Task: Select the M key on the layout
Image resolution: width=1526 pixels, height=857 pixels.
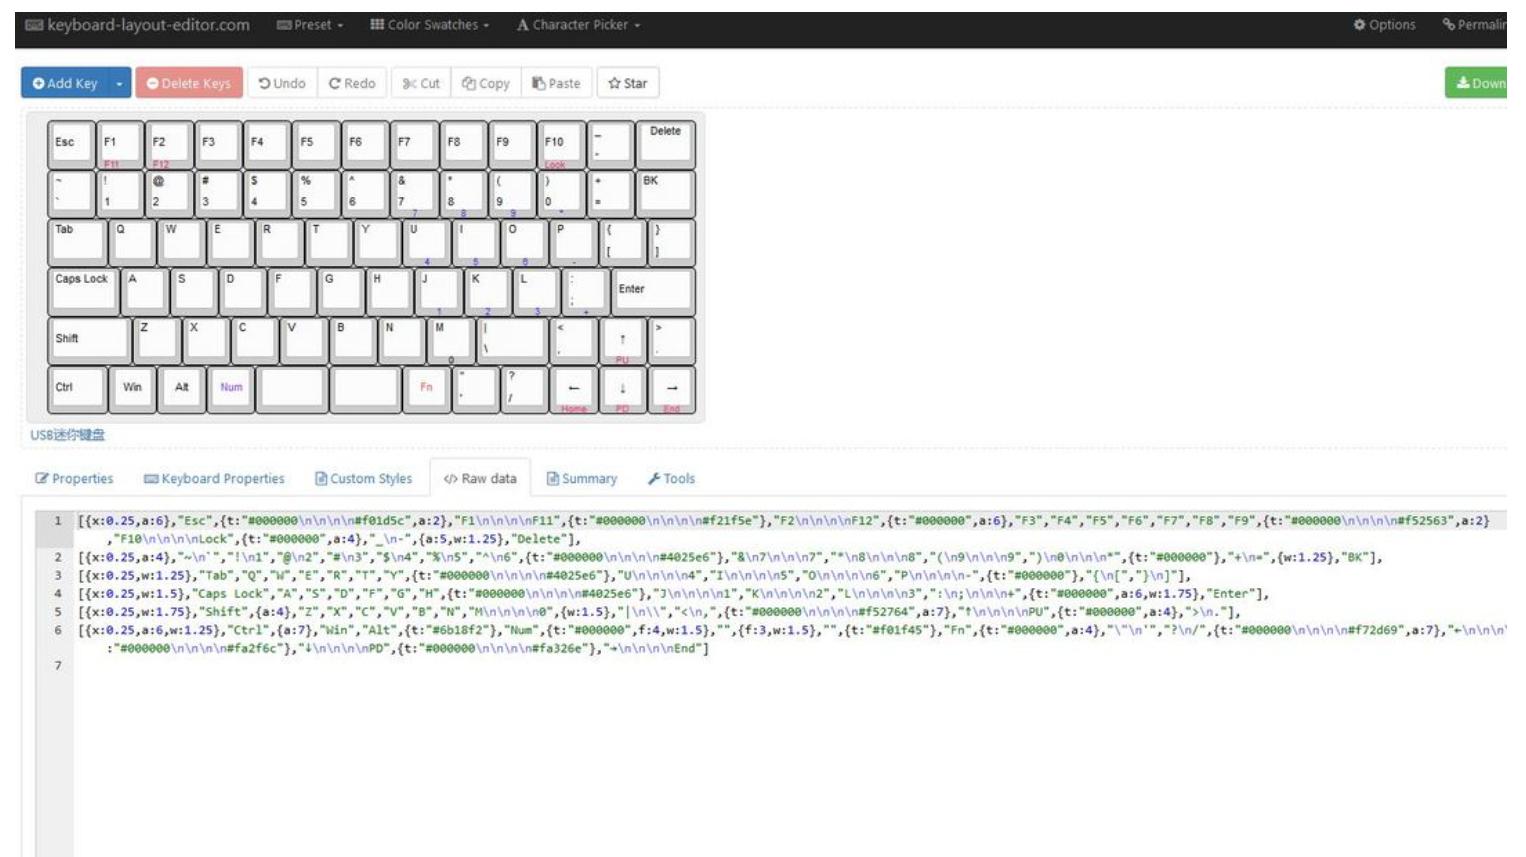Action: click(451, 340)
